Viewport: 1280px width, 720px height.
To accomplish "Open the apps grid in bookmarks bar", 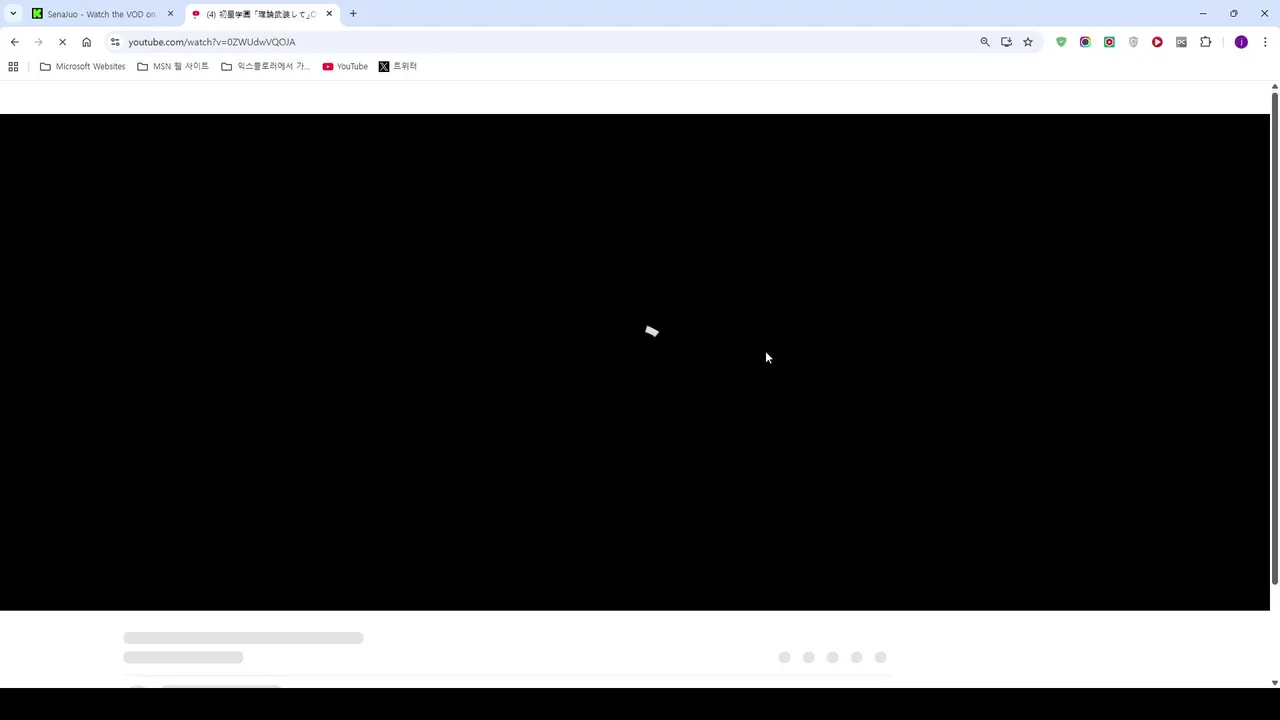I will (13, 66).
